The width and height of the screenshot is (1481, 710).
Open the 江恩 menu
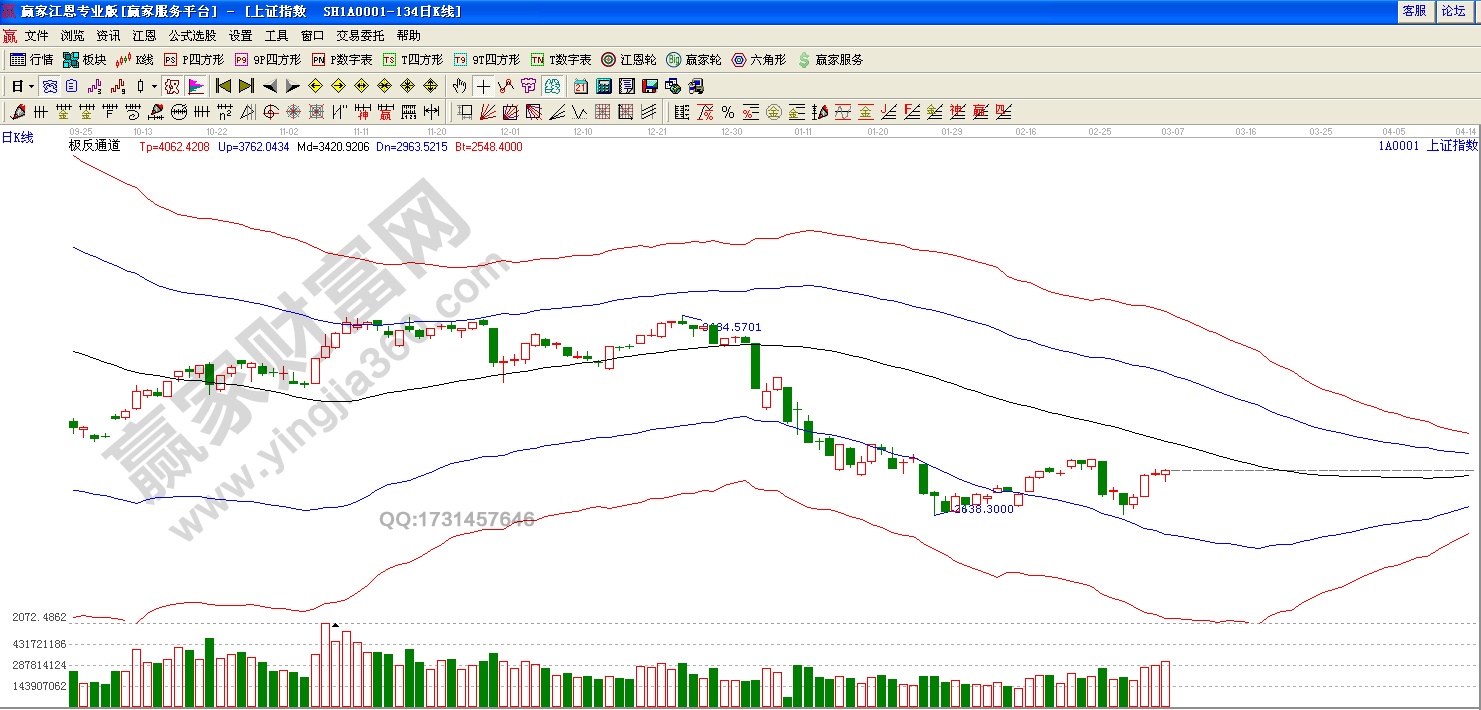coord(144,35)
